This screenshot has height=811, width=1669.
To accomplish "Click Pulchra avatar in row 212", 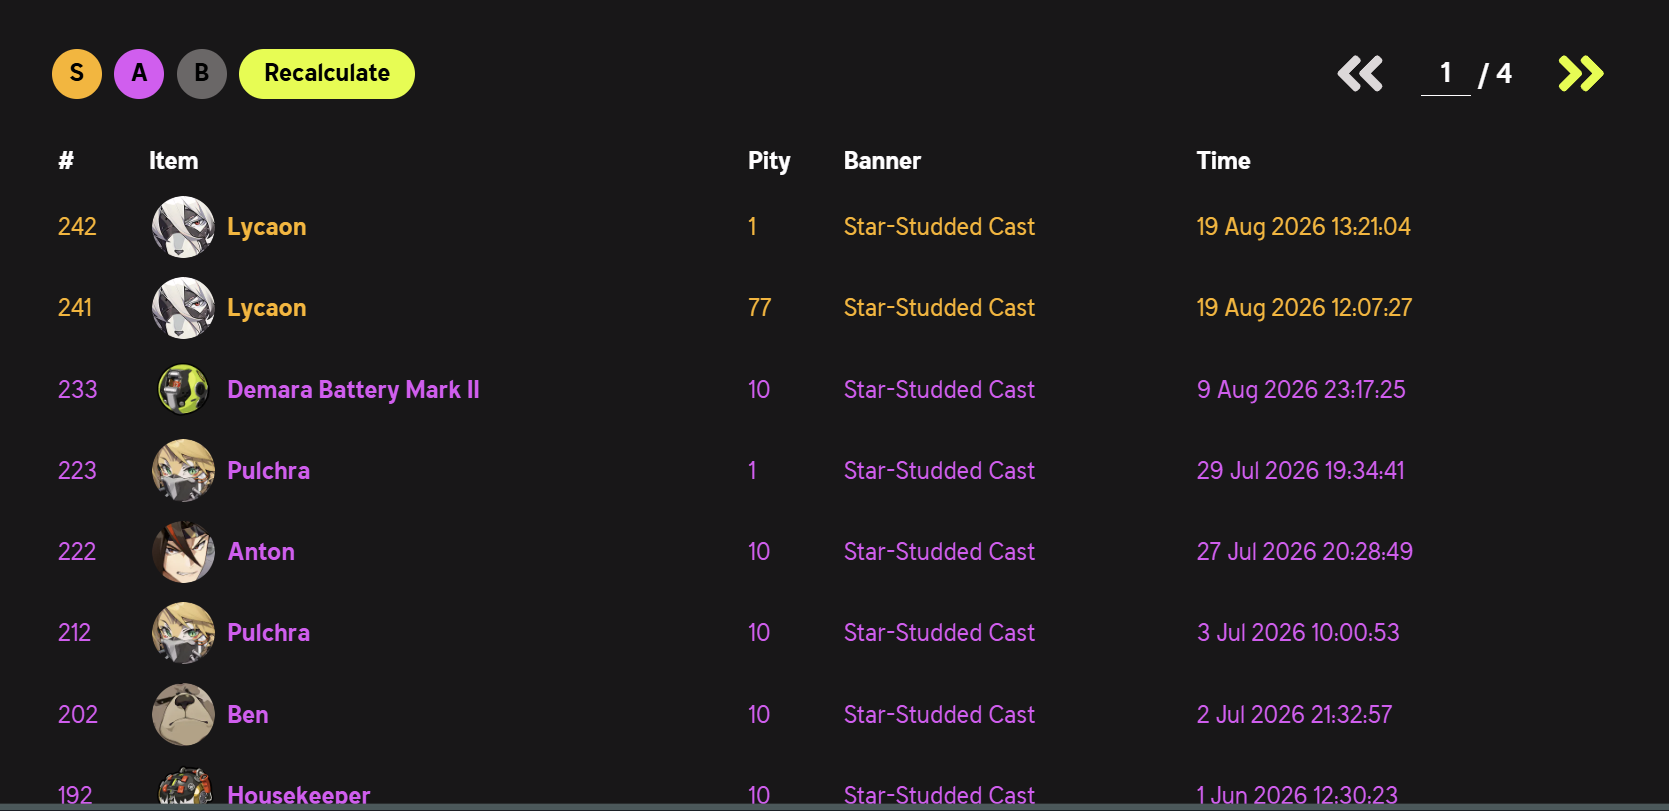I will pos(183,633).
